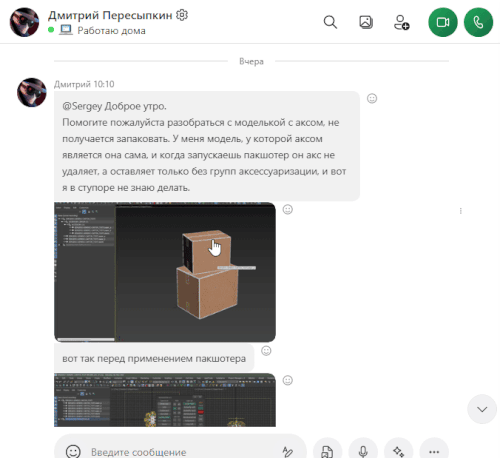Click the Дмитрий avatar beside the 10:10 message
Image resolution: width=500 pixels, height=458 pixels.
tap(32, 92)
